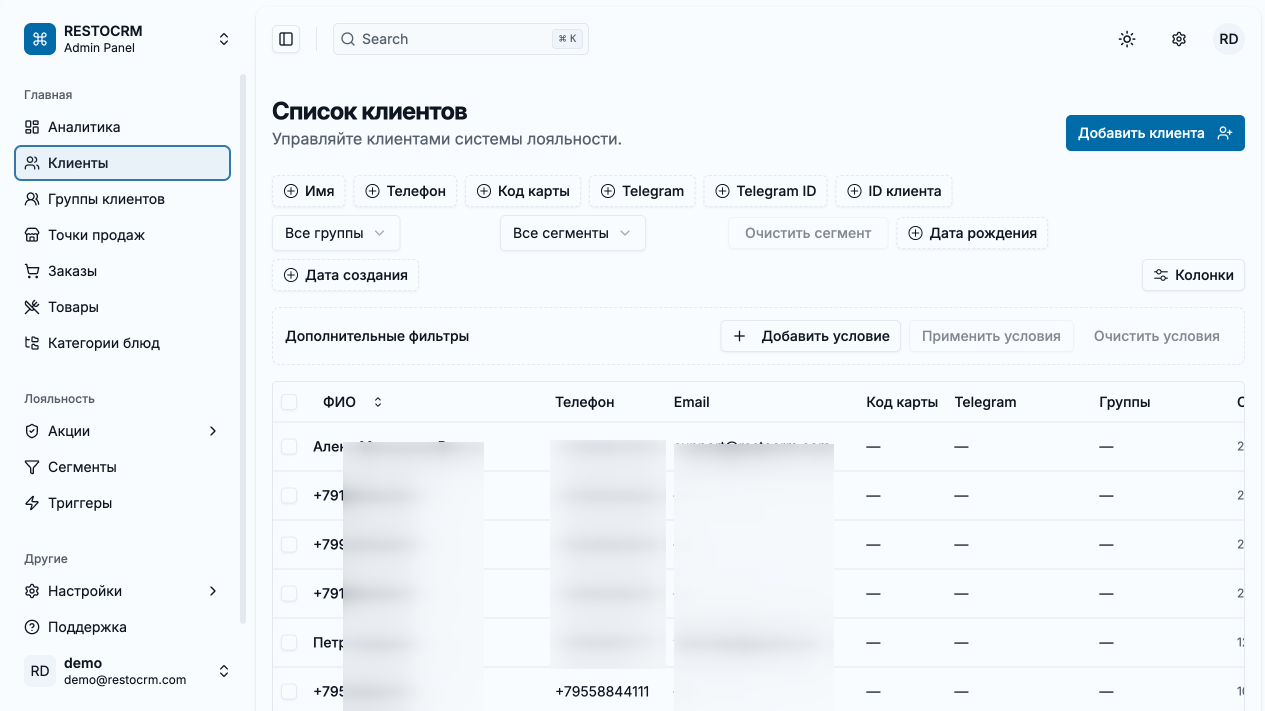Switch theme with the sun icon
Viewport: 1265px width, 711px height.
point(1127,39)
